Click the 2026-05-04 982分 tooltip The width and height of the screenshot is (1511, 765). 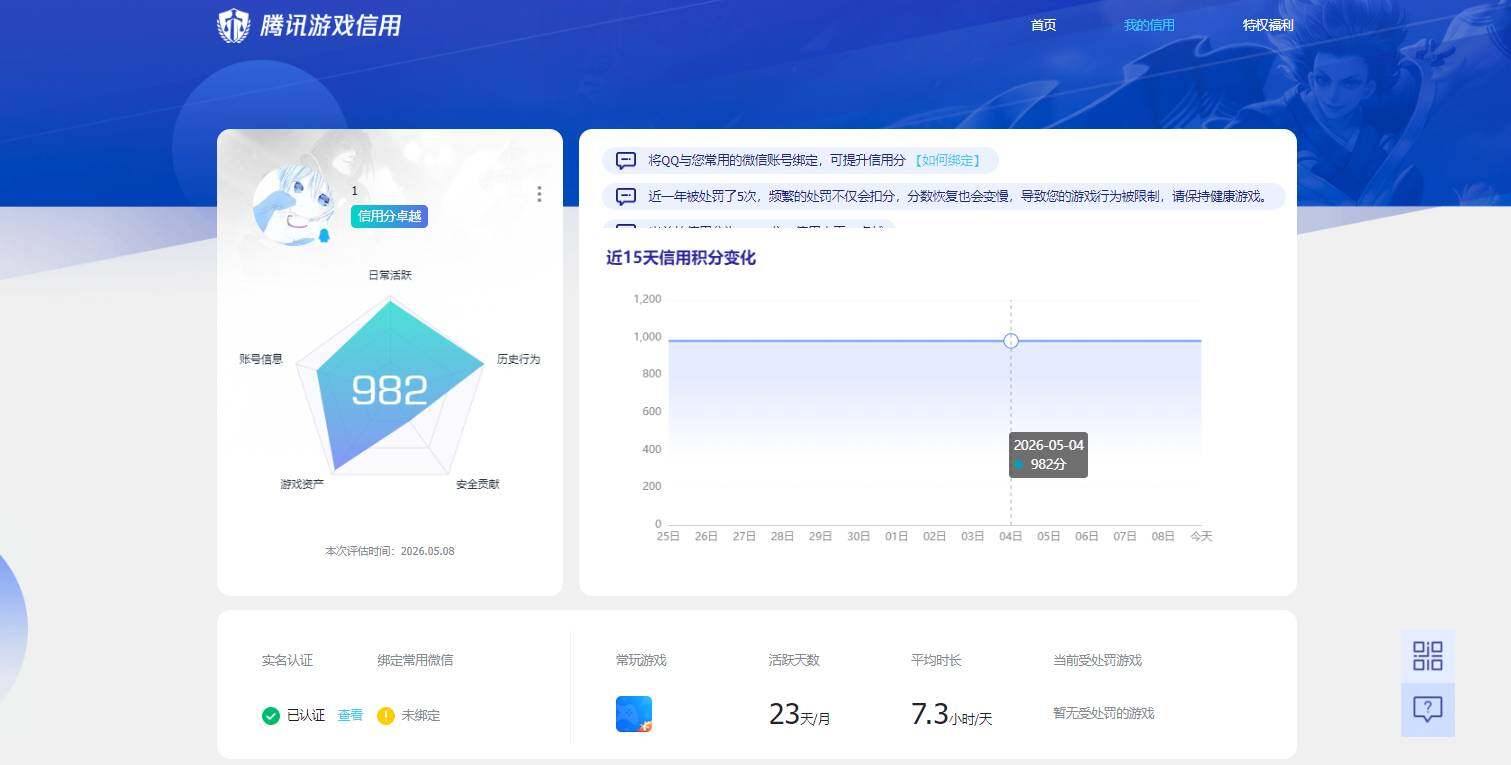1048,454
